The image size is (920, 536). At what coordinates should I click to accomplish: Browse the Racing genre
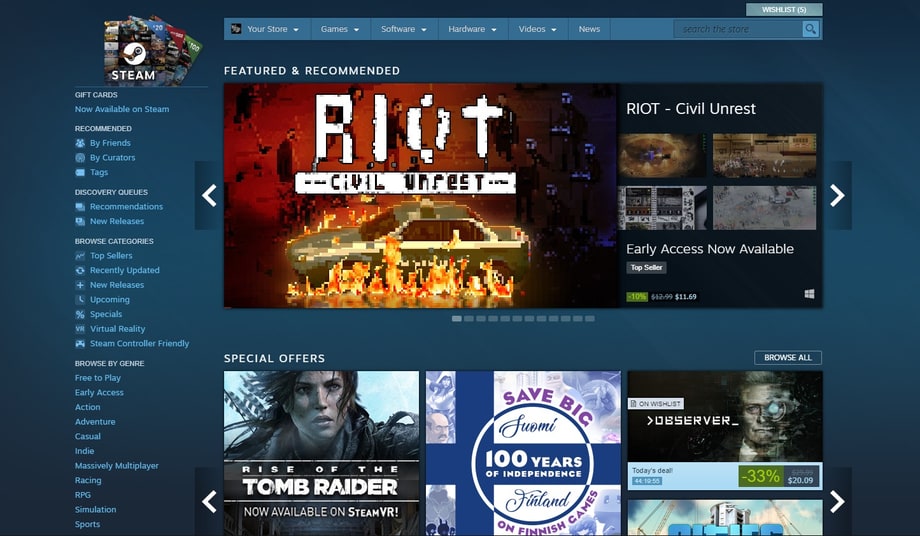pos(88,480)
